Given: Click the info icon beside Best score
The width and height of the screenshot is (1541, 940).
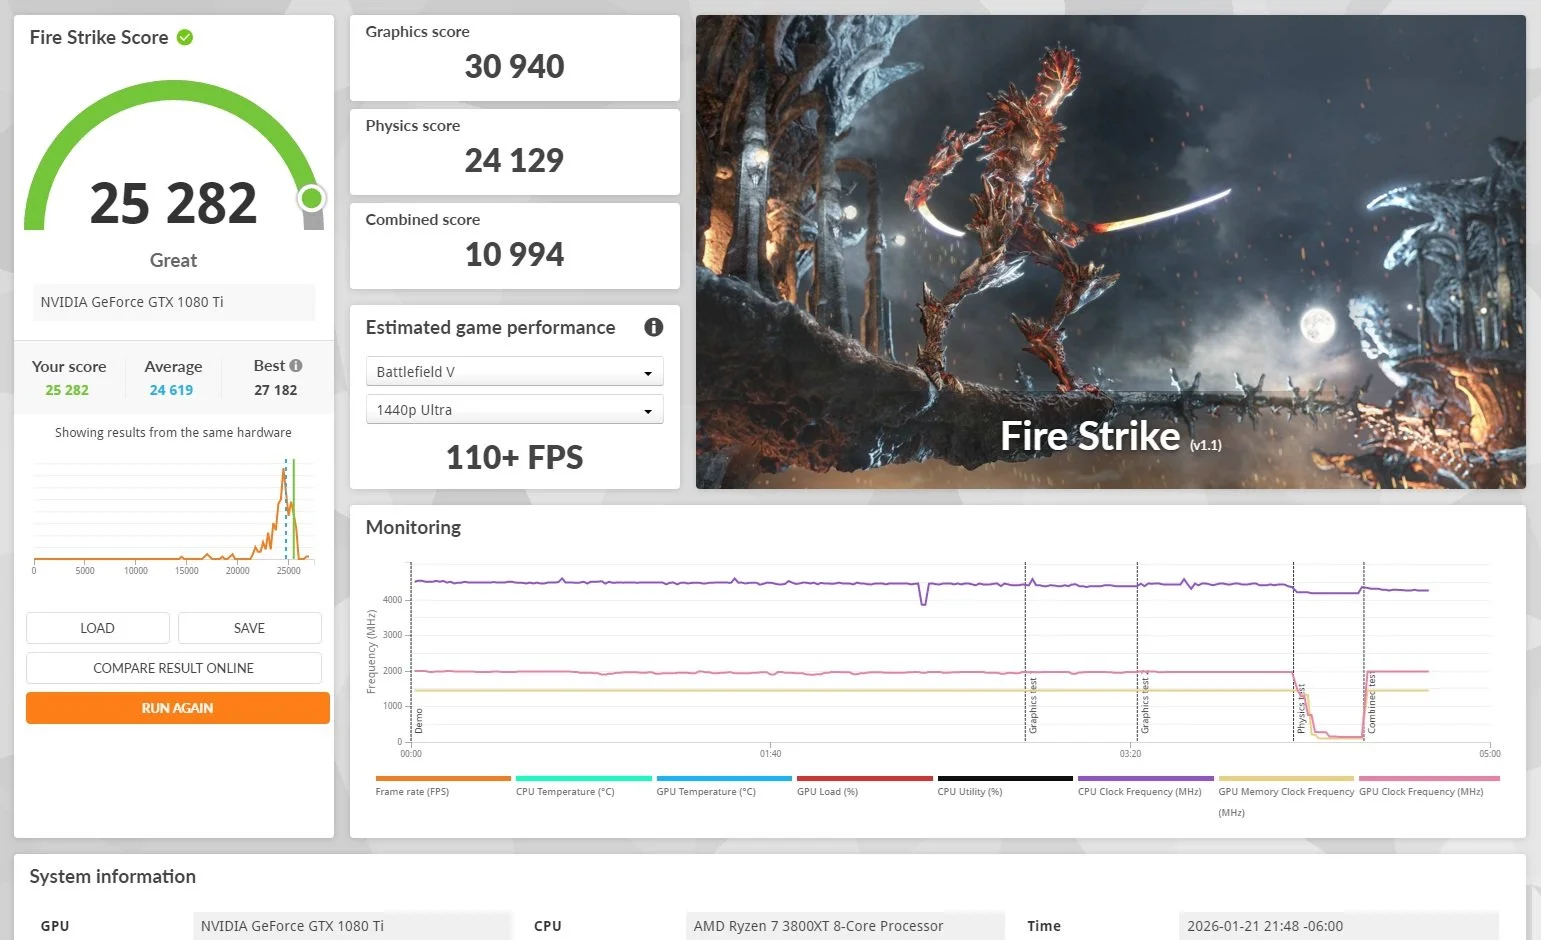Looking at the screenshot, I should pyautogui.click(x=297, y=365).
